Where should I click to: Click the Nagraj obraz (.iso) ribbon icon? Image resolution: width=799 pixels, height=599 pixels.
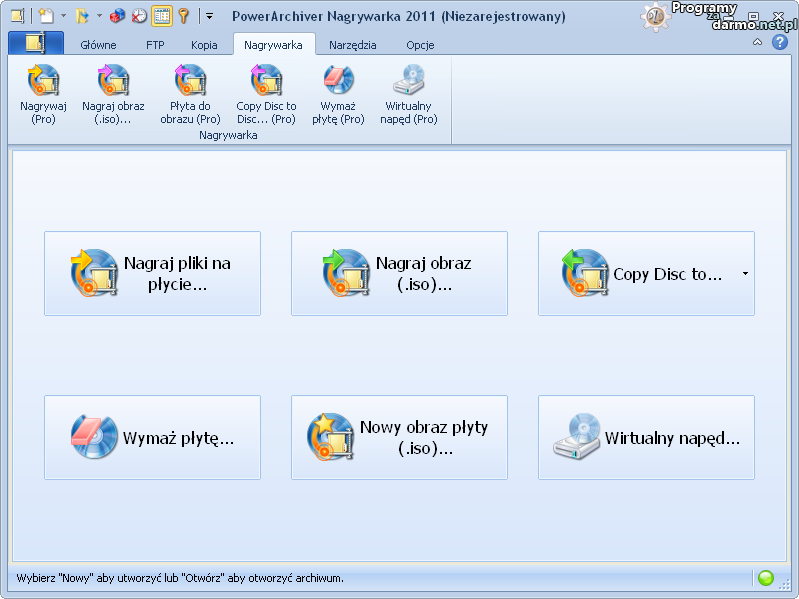pyautogui.click(x=112, y=80)
